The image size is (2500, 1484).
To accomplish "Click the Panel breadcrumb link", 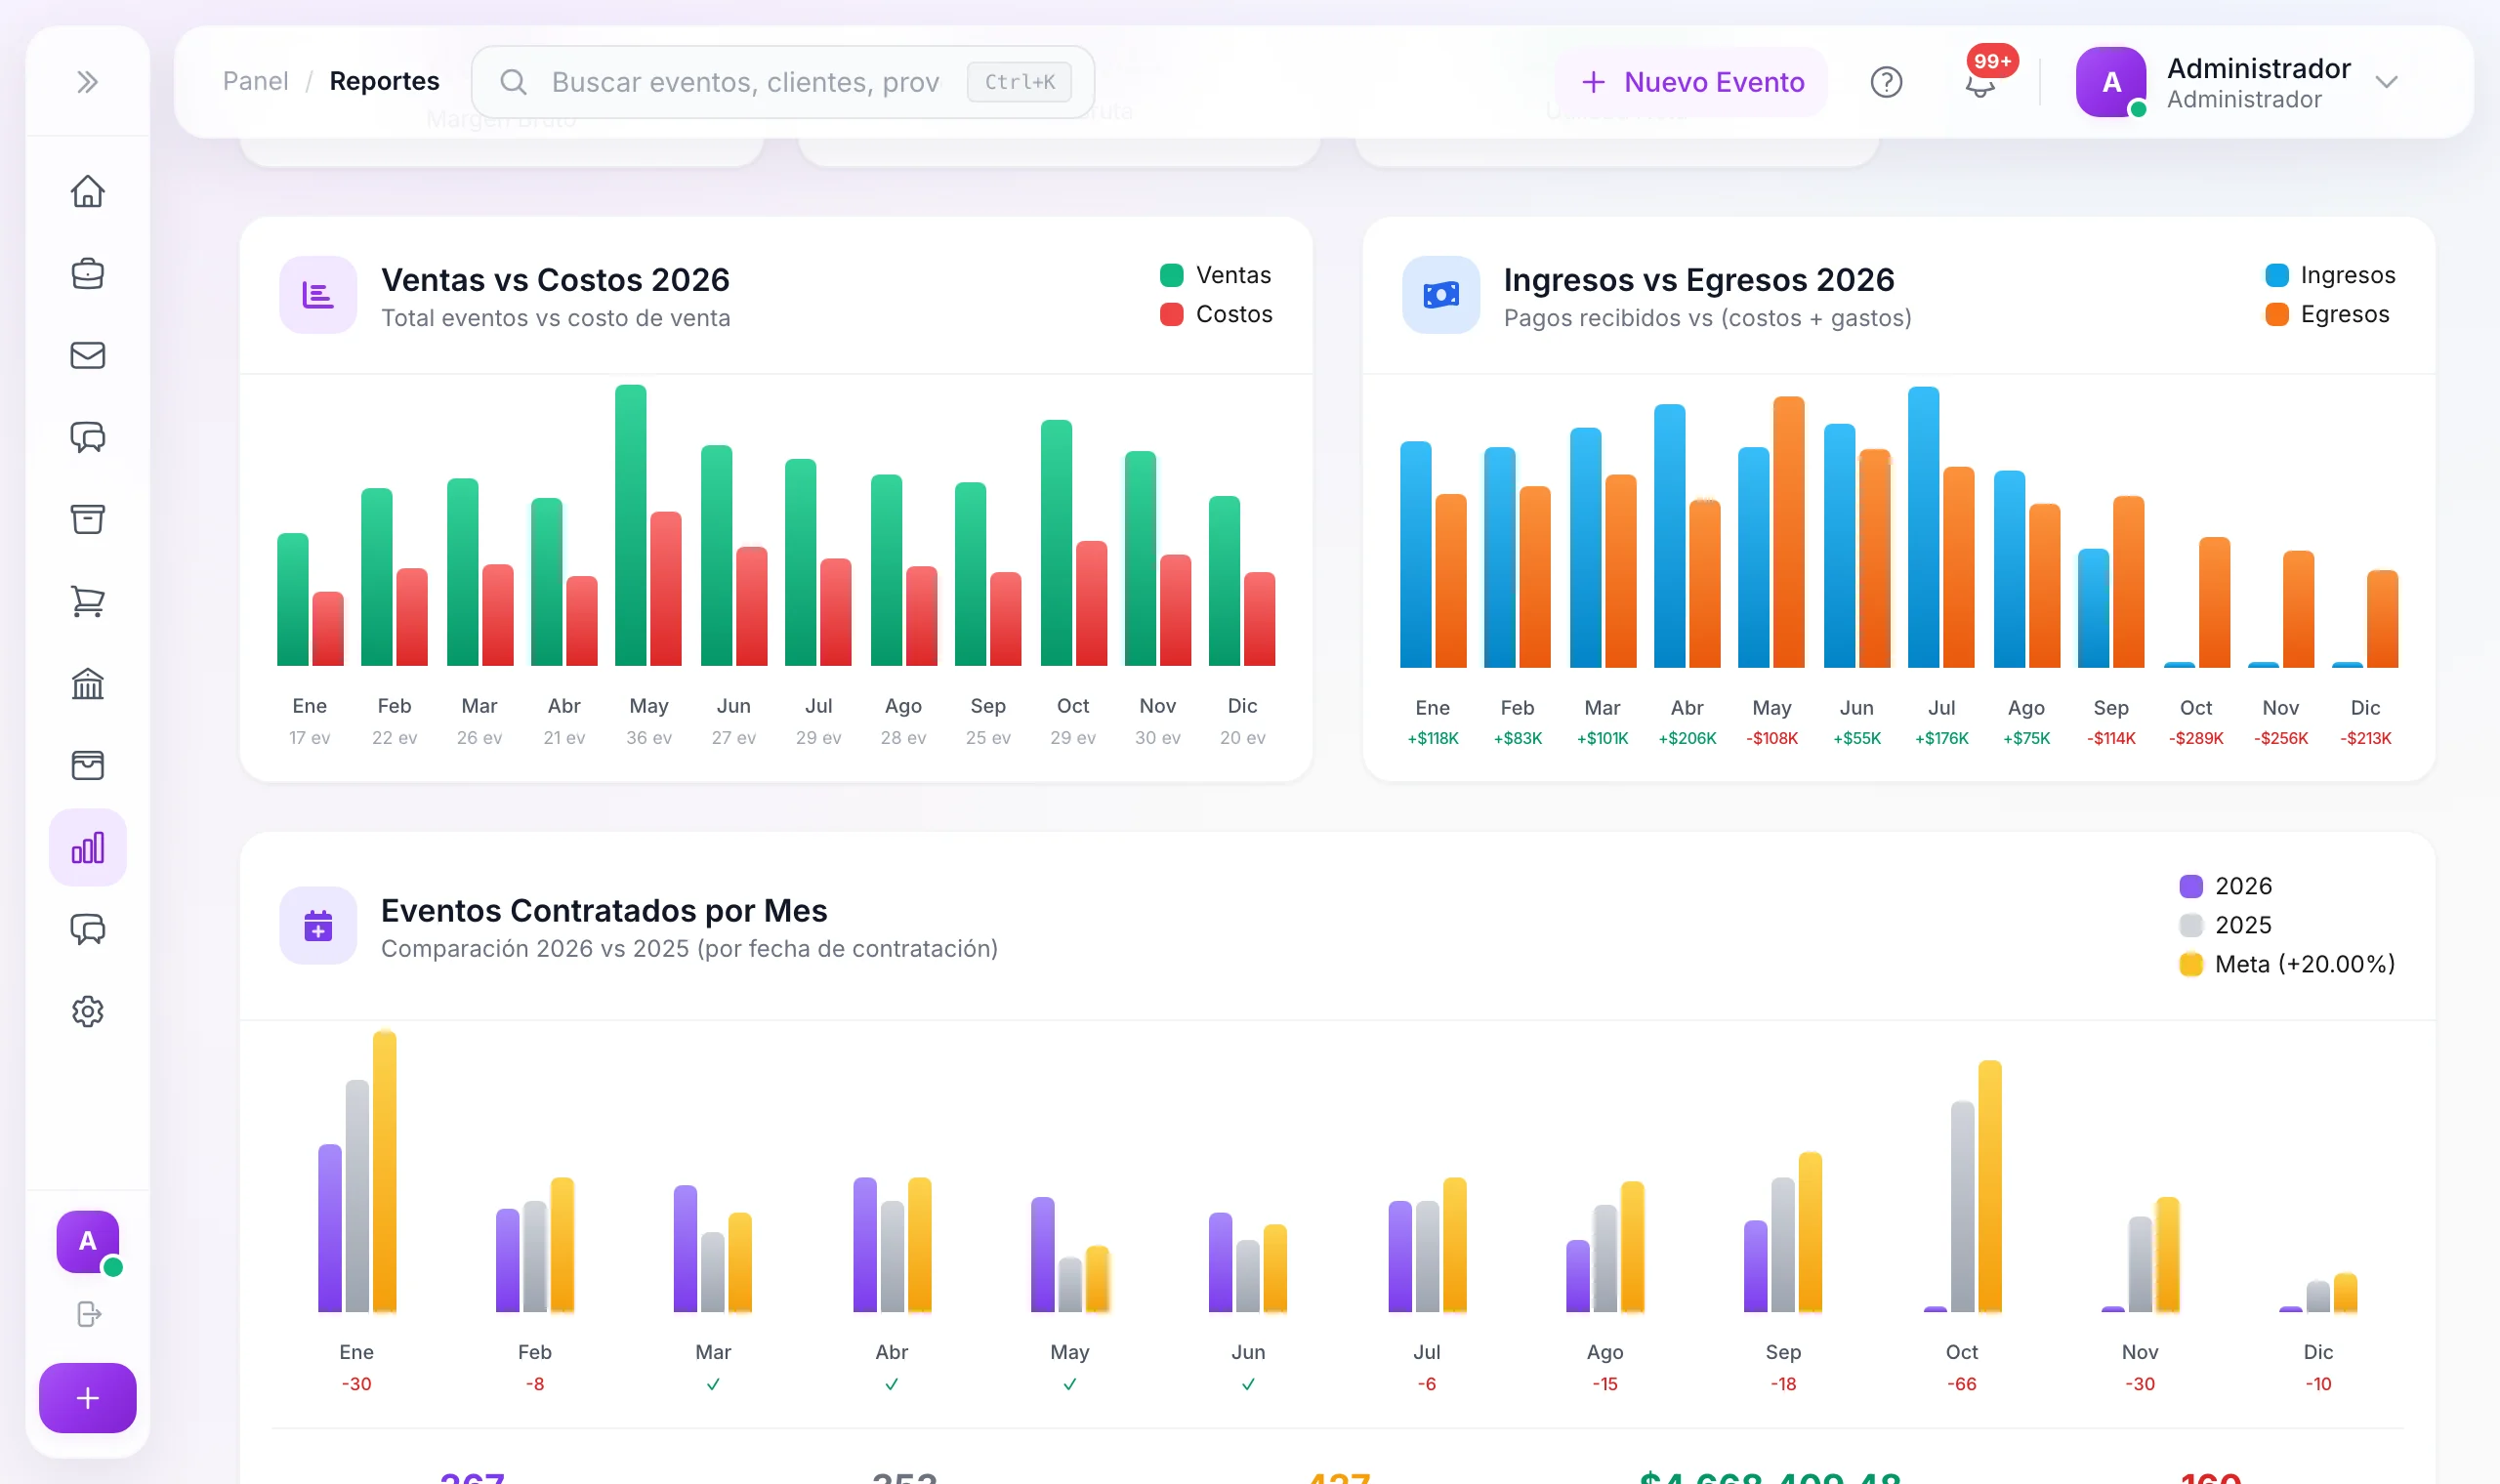I will click(255, 81).
